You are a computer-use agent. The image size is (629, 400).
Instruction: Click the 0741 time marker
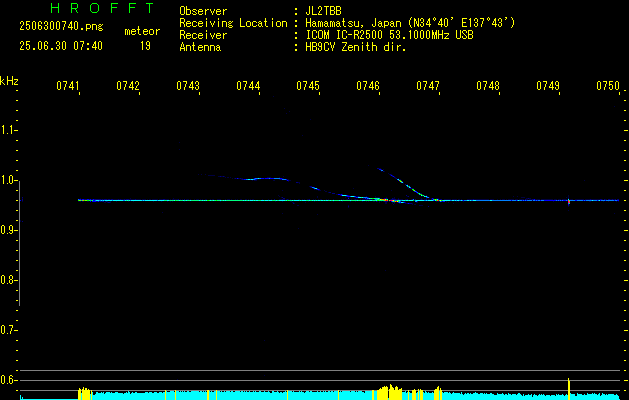click(x=67, y=86)
